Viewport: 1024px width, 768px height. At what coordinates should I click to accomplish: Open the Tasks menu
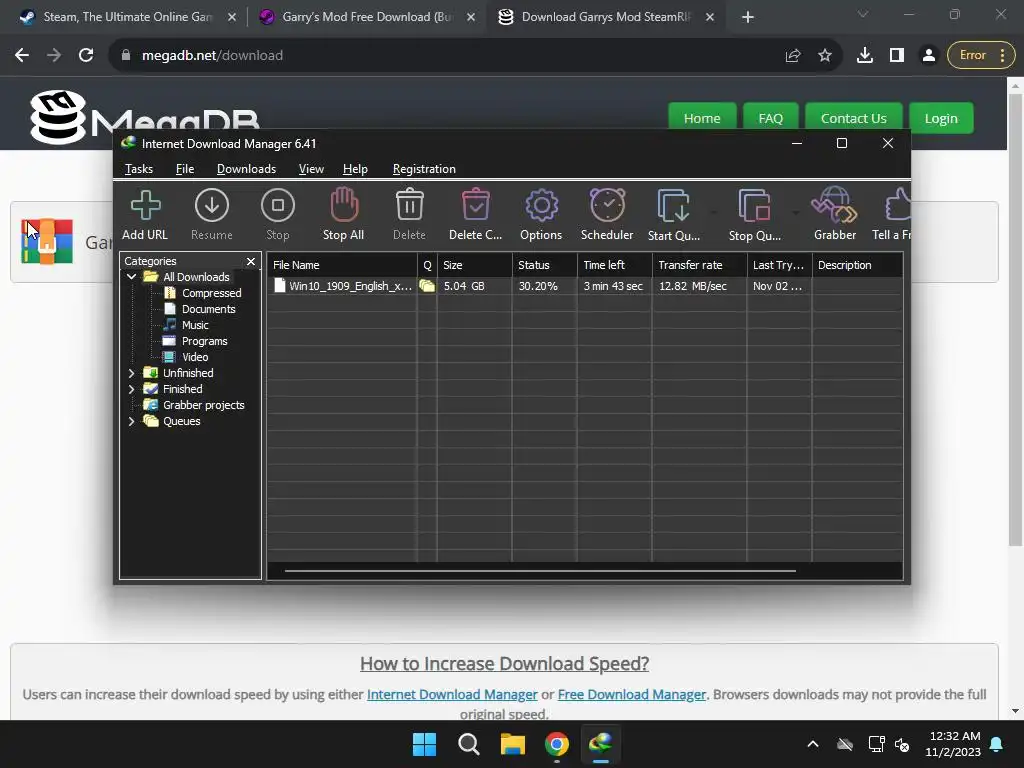coord(139,169)
